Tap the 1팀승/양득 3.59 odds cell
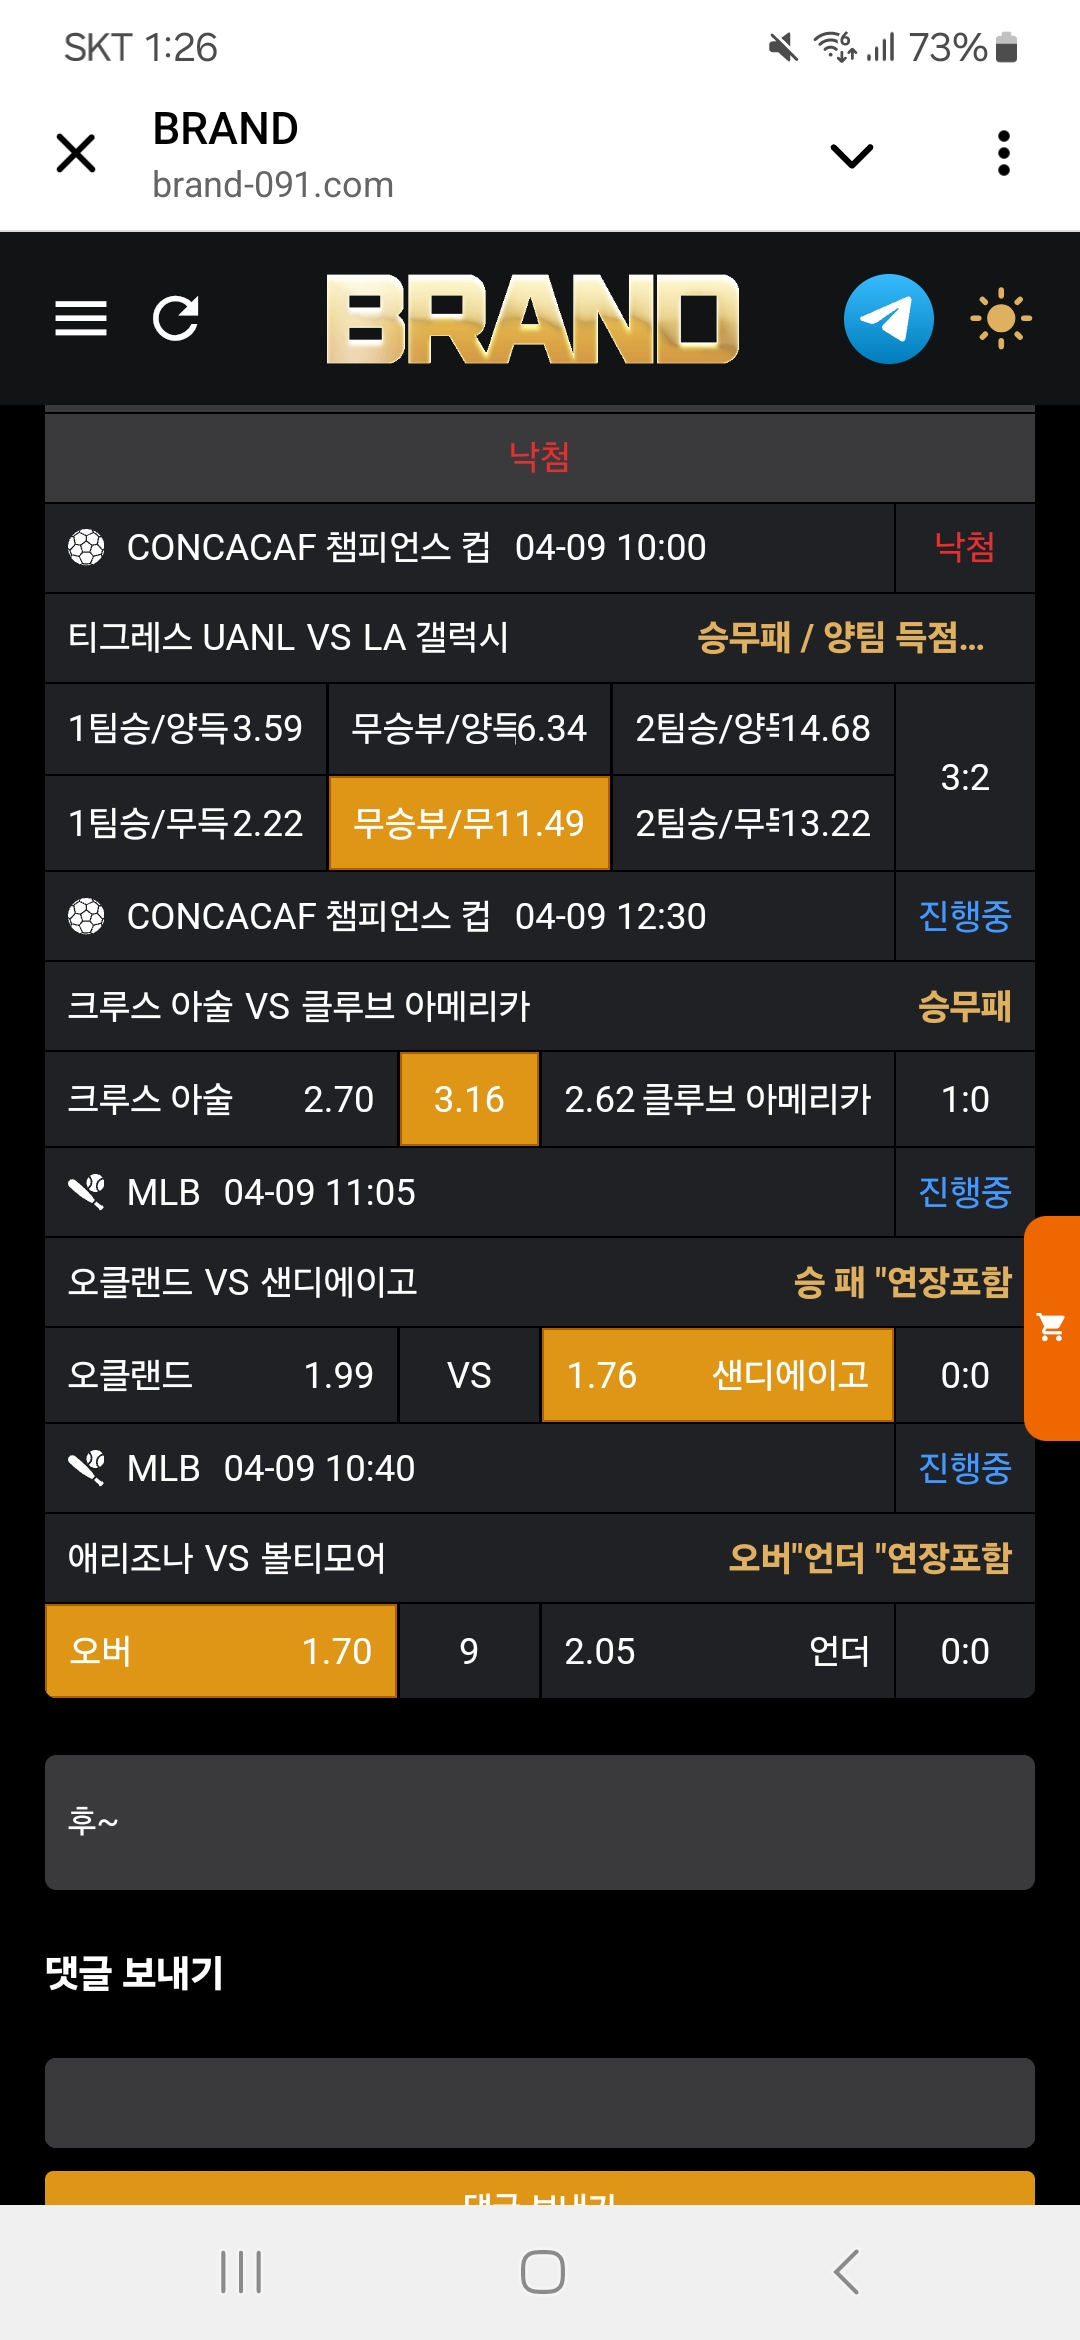Screen dimensions: 1080x2340 point(186,728)
